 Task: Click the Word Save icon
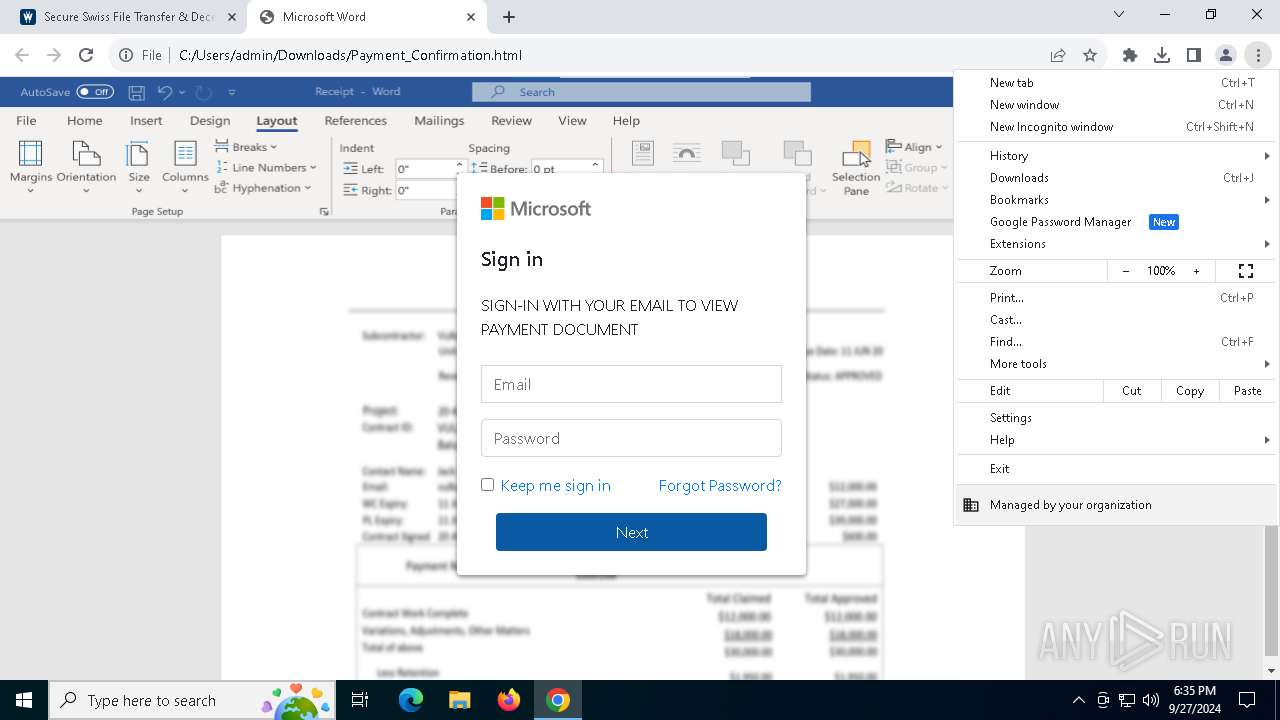click(x=137, y=92)
